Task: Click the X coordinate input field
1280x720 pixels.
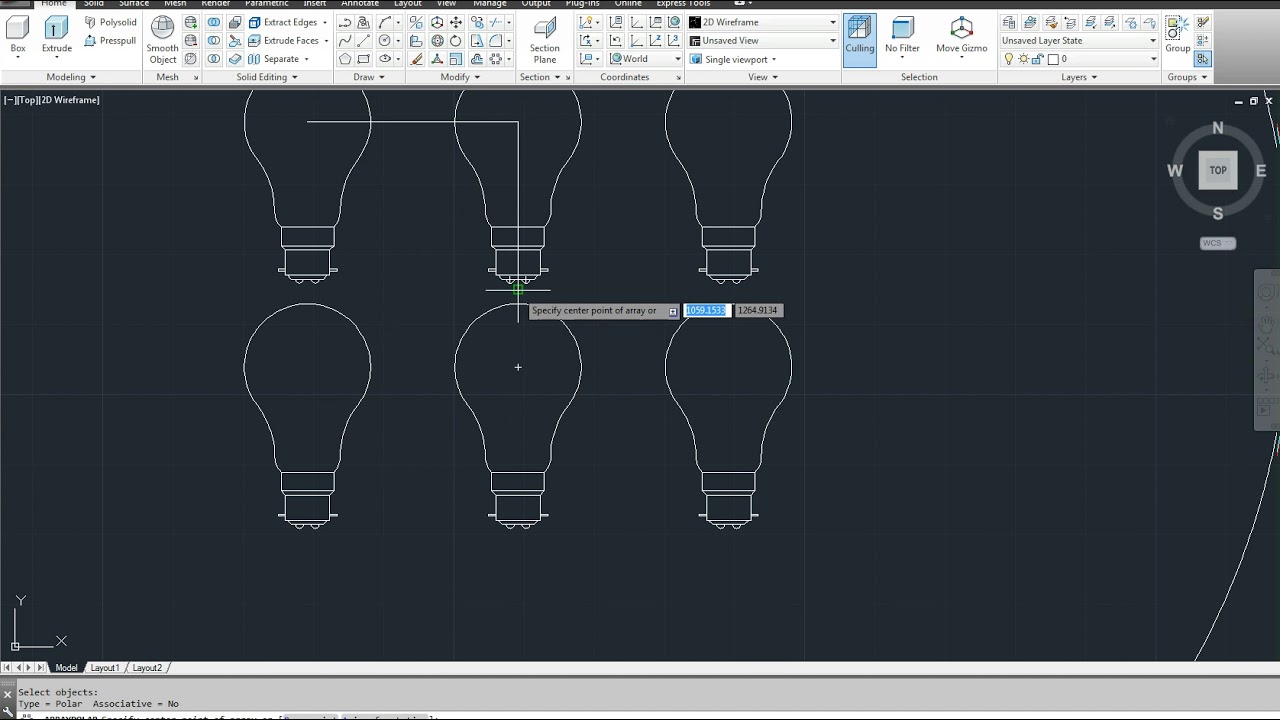Action: [x=707, y=310]
